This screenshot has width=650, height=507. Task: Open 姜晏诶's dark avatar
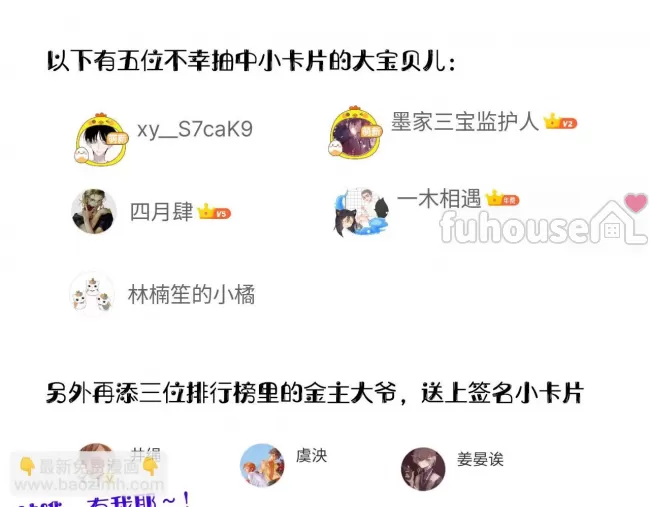423,469
